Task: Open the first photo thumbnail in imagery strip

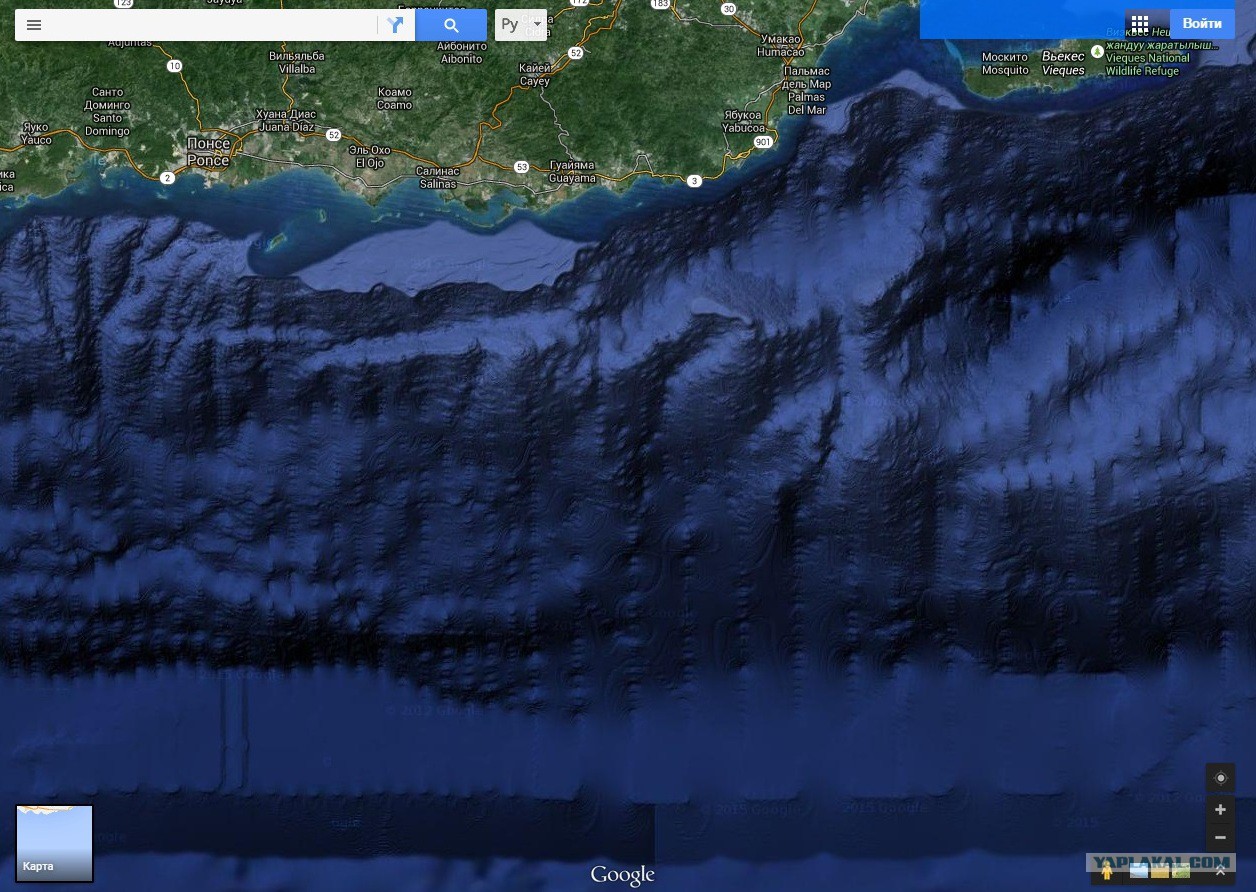Action: (1139, 871)
